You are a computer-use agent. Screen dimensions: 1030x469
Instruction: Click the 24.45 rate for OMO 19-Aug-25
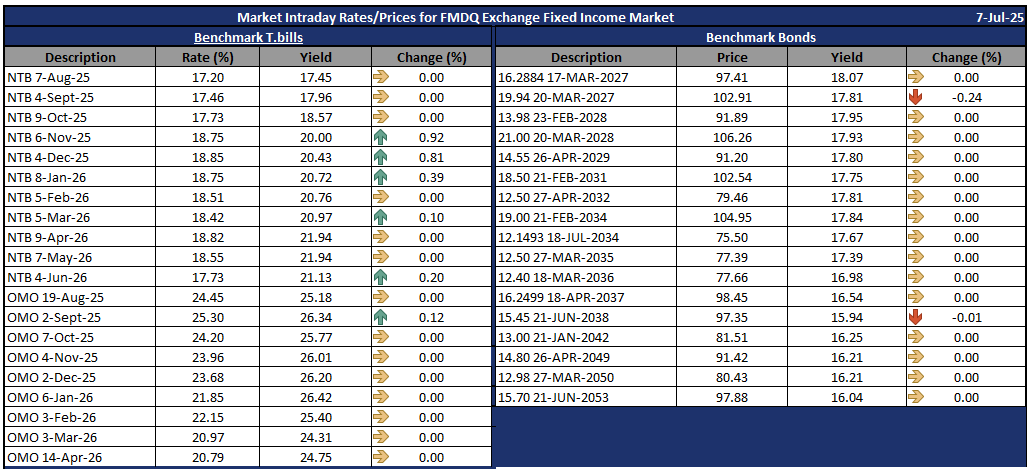click(x=208, y=297)
